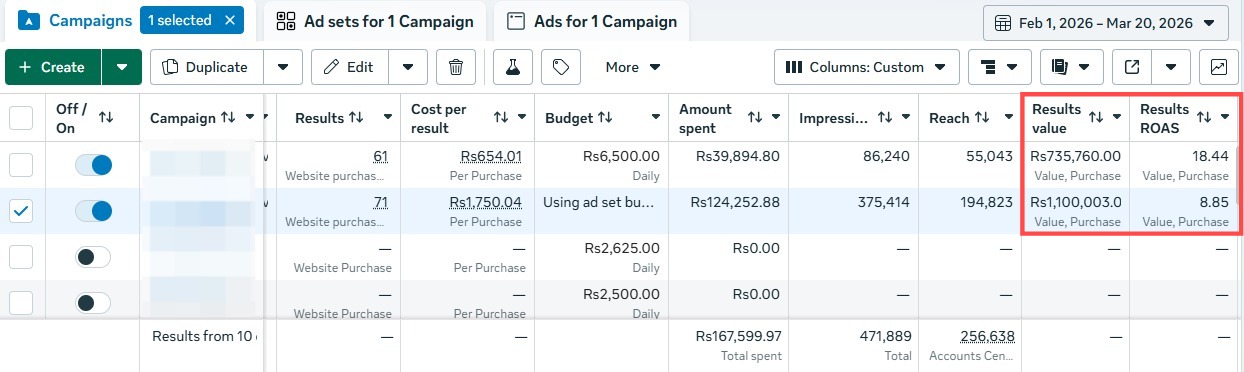The image size is (1244, 372).
Task: Sort by the Impressions column
Action: pyautogui.click(x=885, y=118)
